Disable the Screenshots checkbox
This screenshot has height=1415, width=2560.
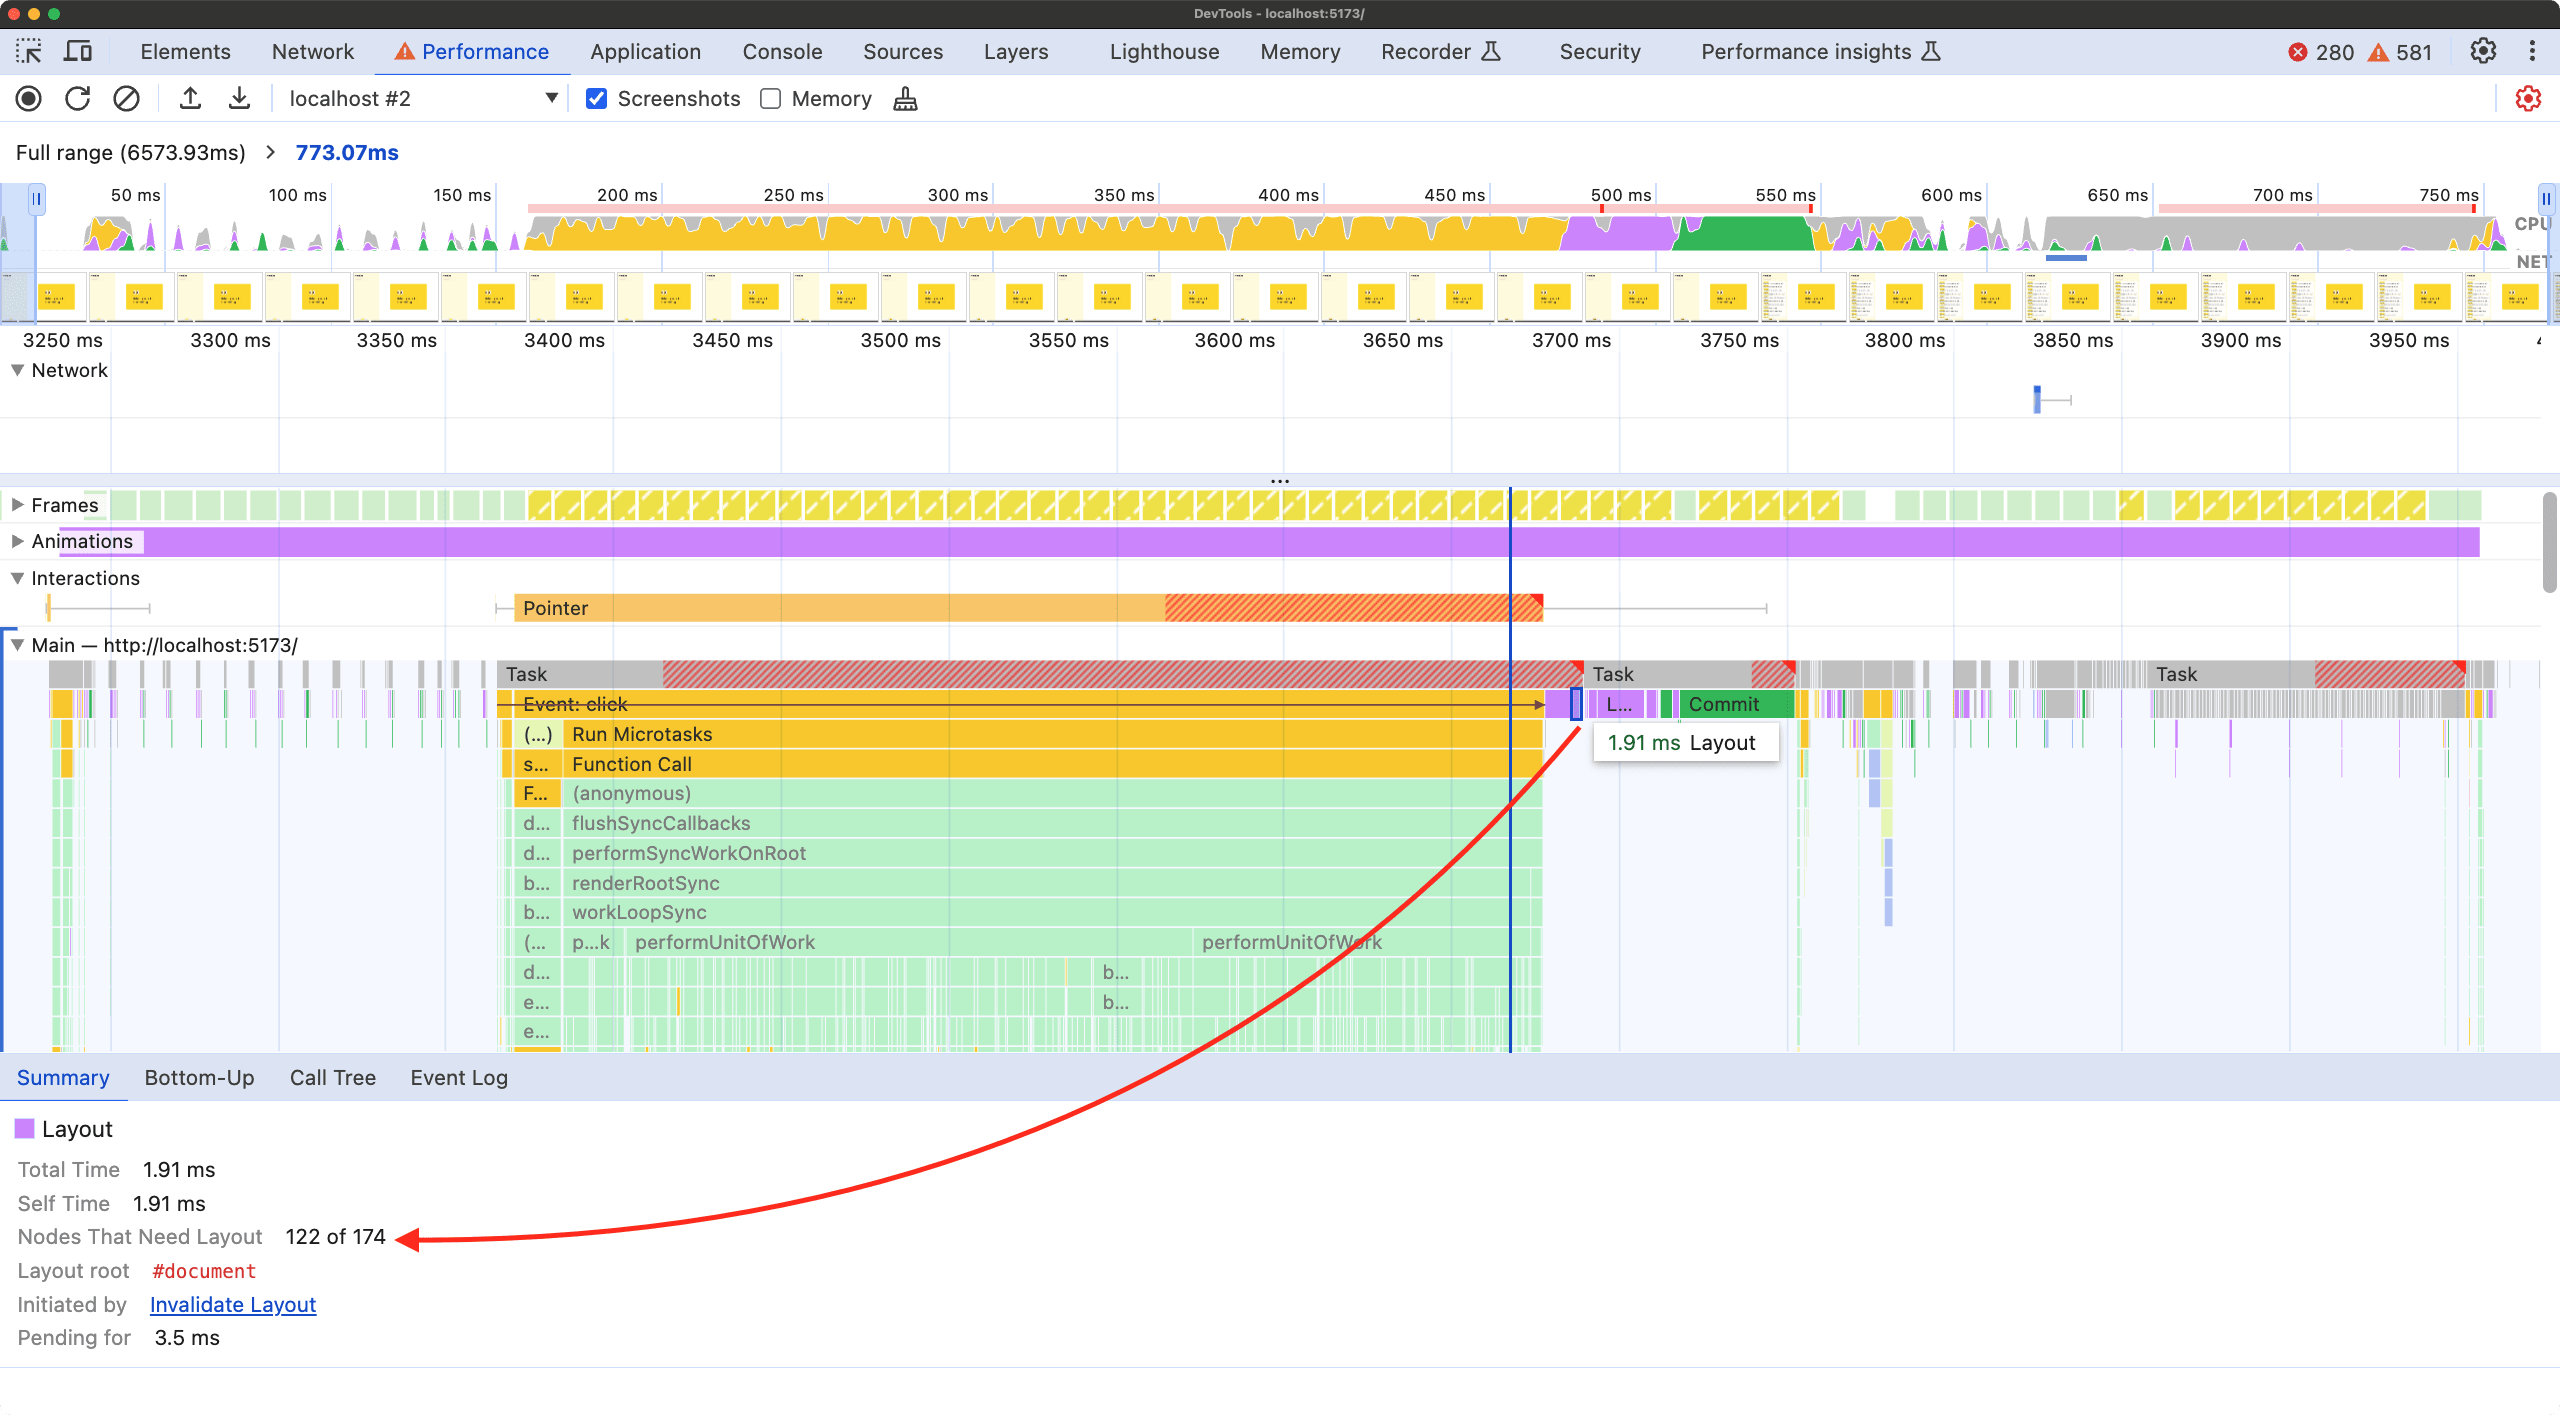(x=596, y=98)
